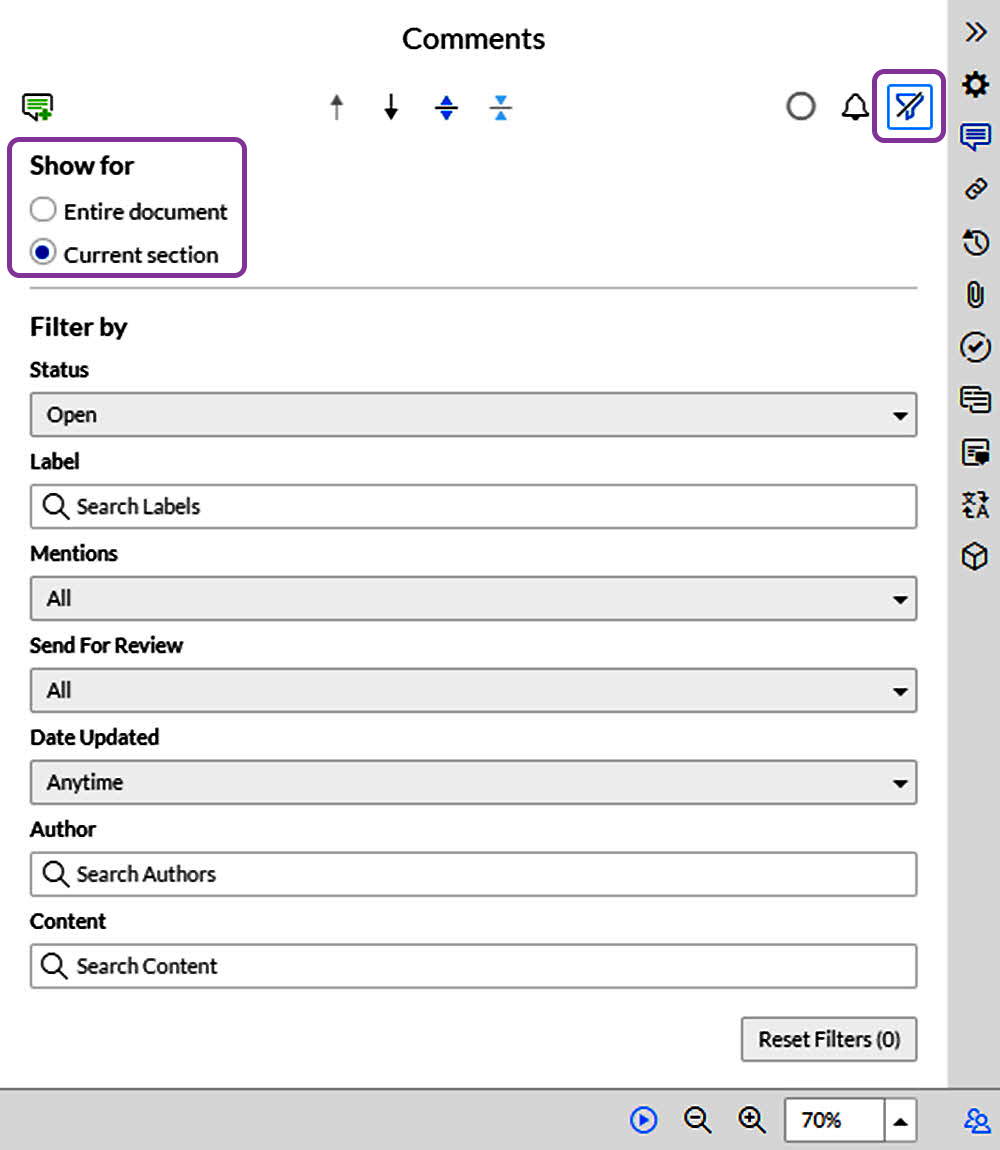Click the notifications bell icon
1000x1150 pixels.
tap(854, 107)
